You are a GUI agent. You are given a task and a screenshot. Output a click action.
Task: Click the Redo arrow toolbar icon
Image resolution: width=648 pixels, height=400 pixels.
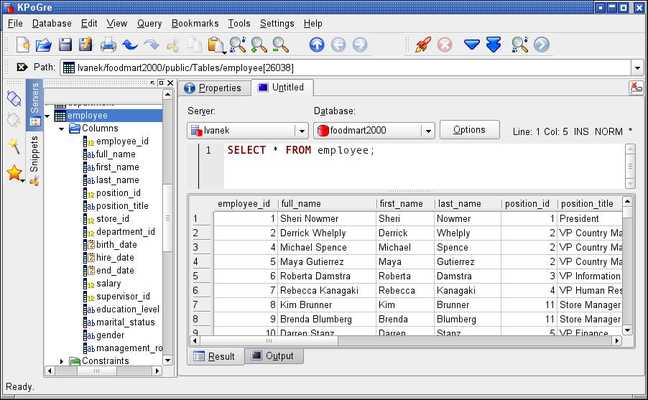click(x=152, y=45)
